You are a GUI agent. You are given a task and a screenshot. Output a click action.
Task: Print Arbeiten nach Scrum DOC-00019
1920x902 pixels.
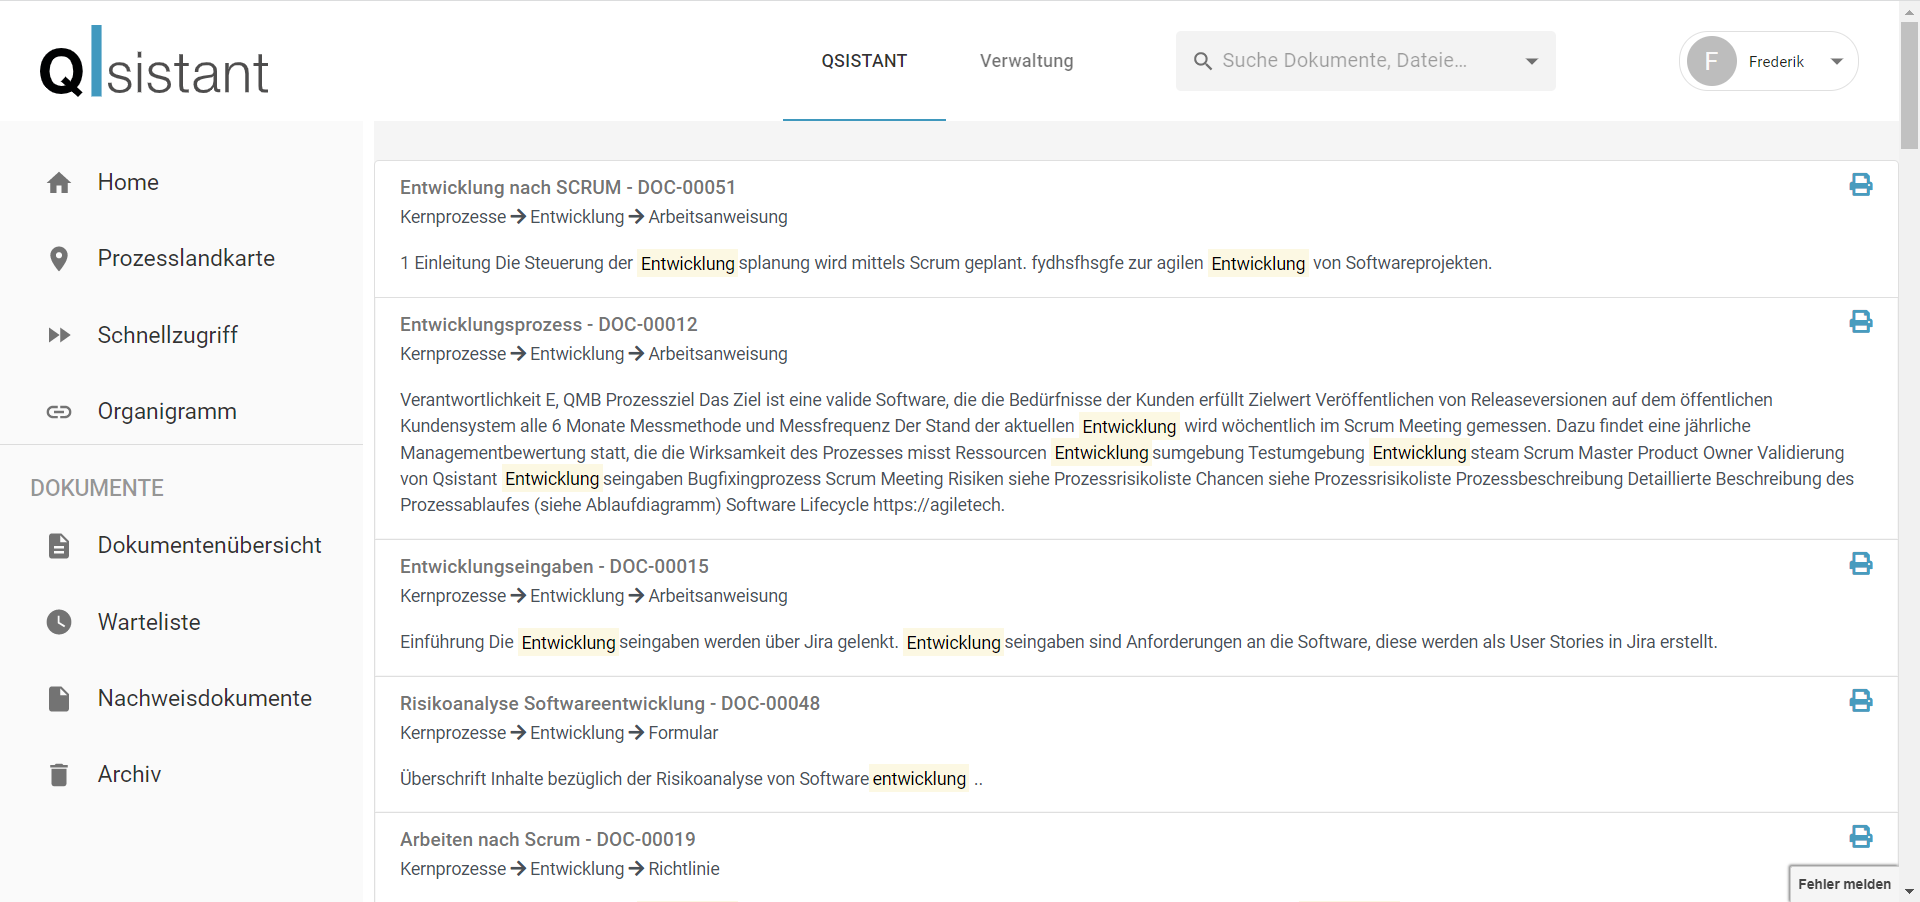tap(1861, 837)
